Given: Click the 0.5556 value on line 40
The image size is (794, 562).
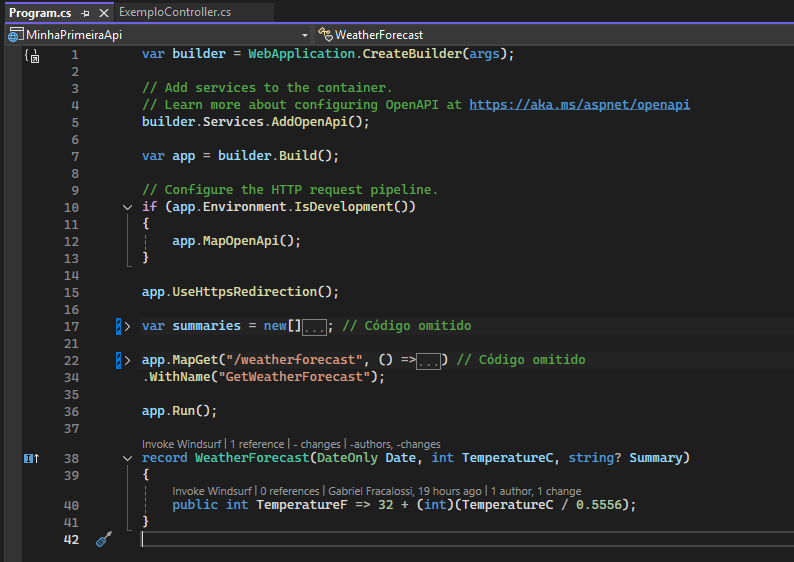Looking at the screenshot, I should click(x=599, y=505).
